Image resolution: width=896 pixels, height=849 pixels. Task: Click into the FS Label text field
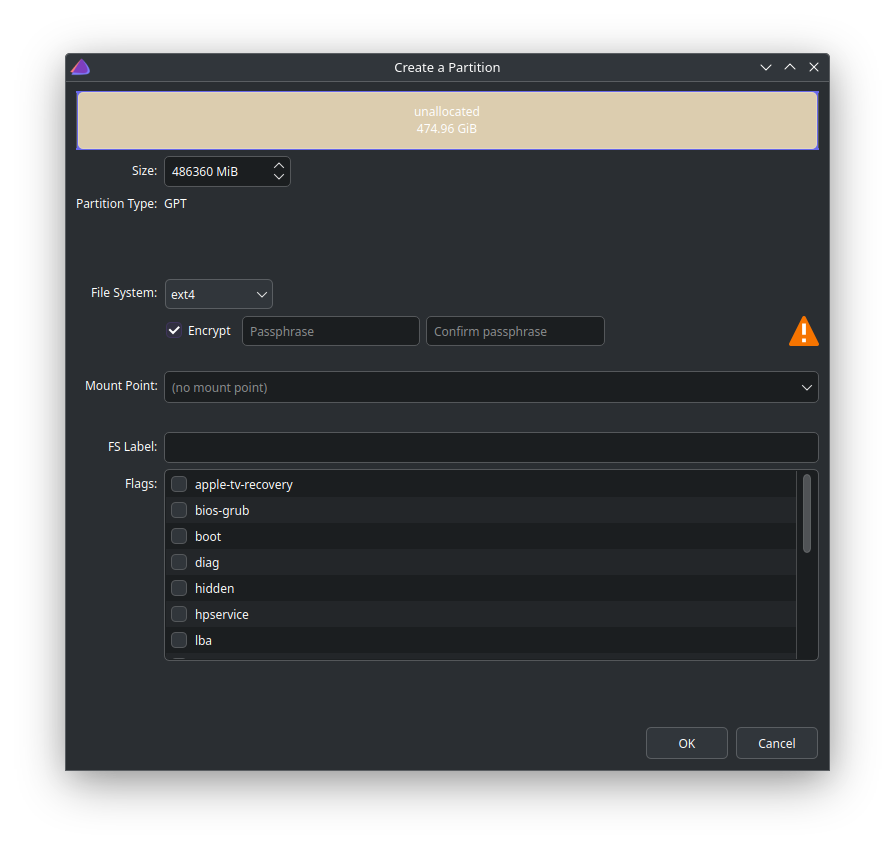pos(491,447)
